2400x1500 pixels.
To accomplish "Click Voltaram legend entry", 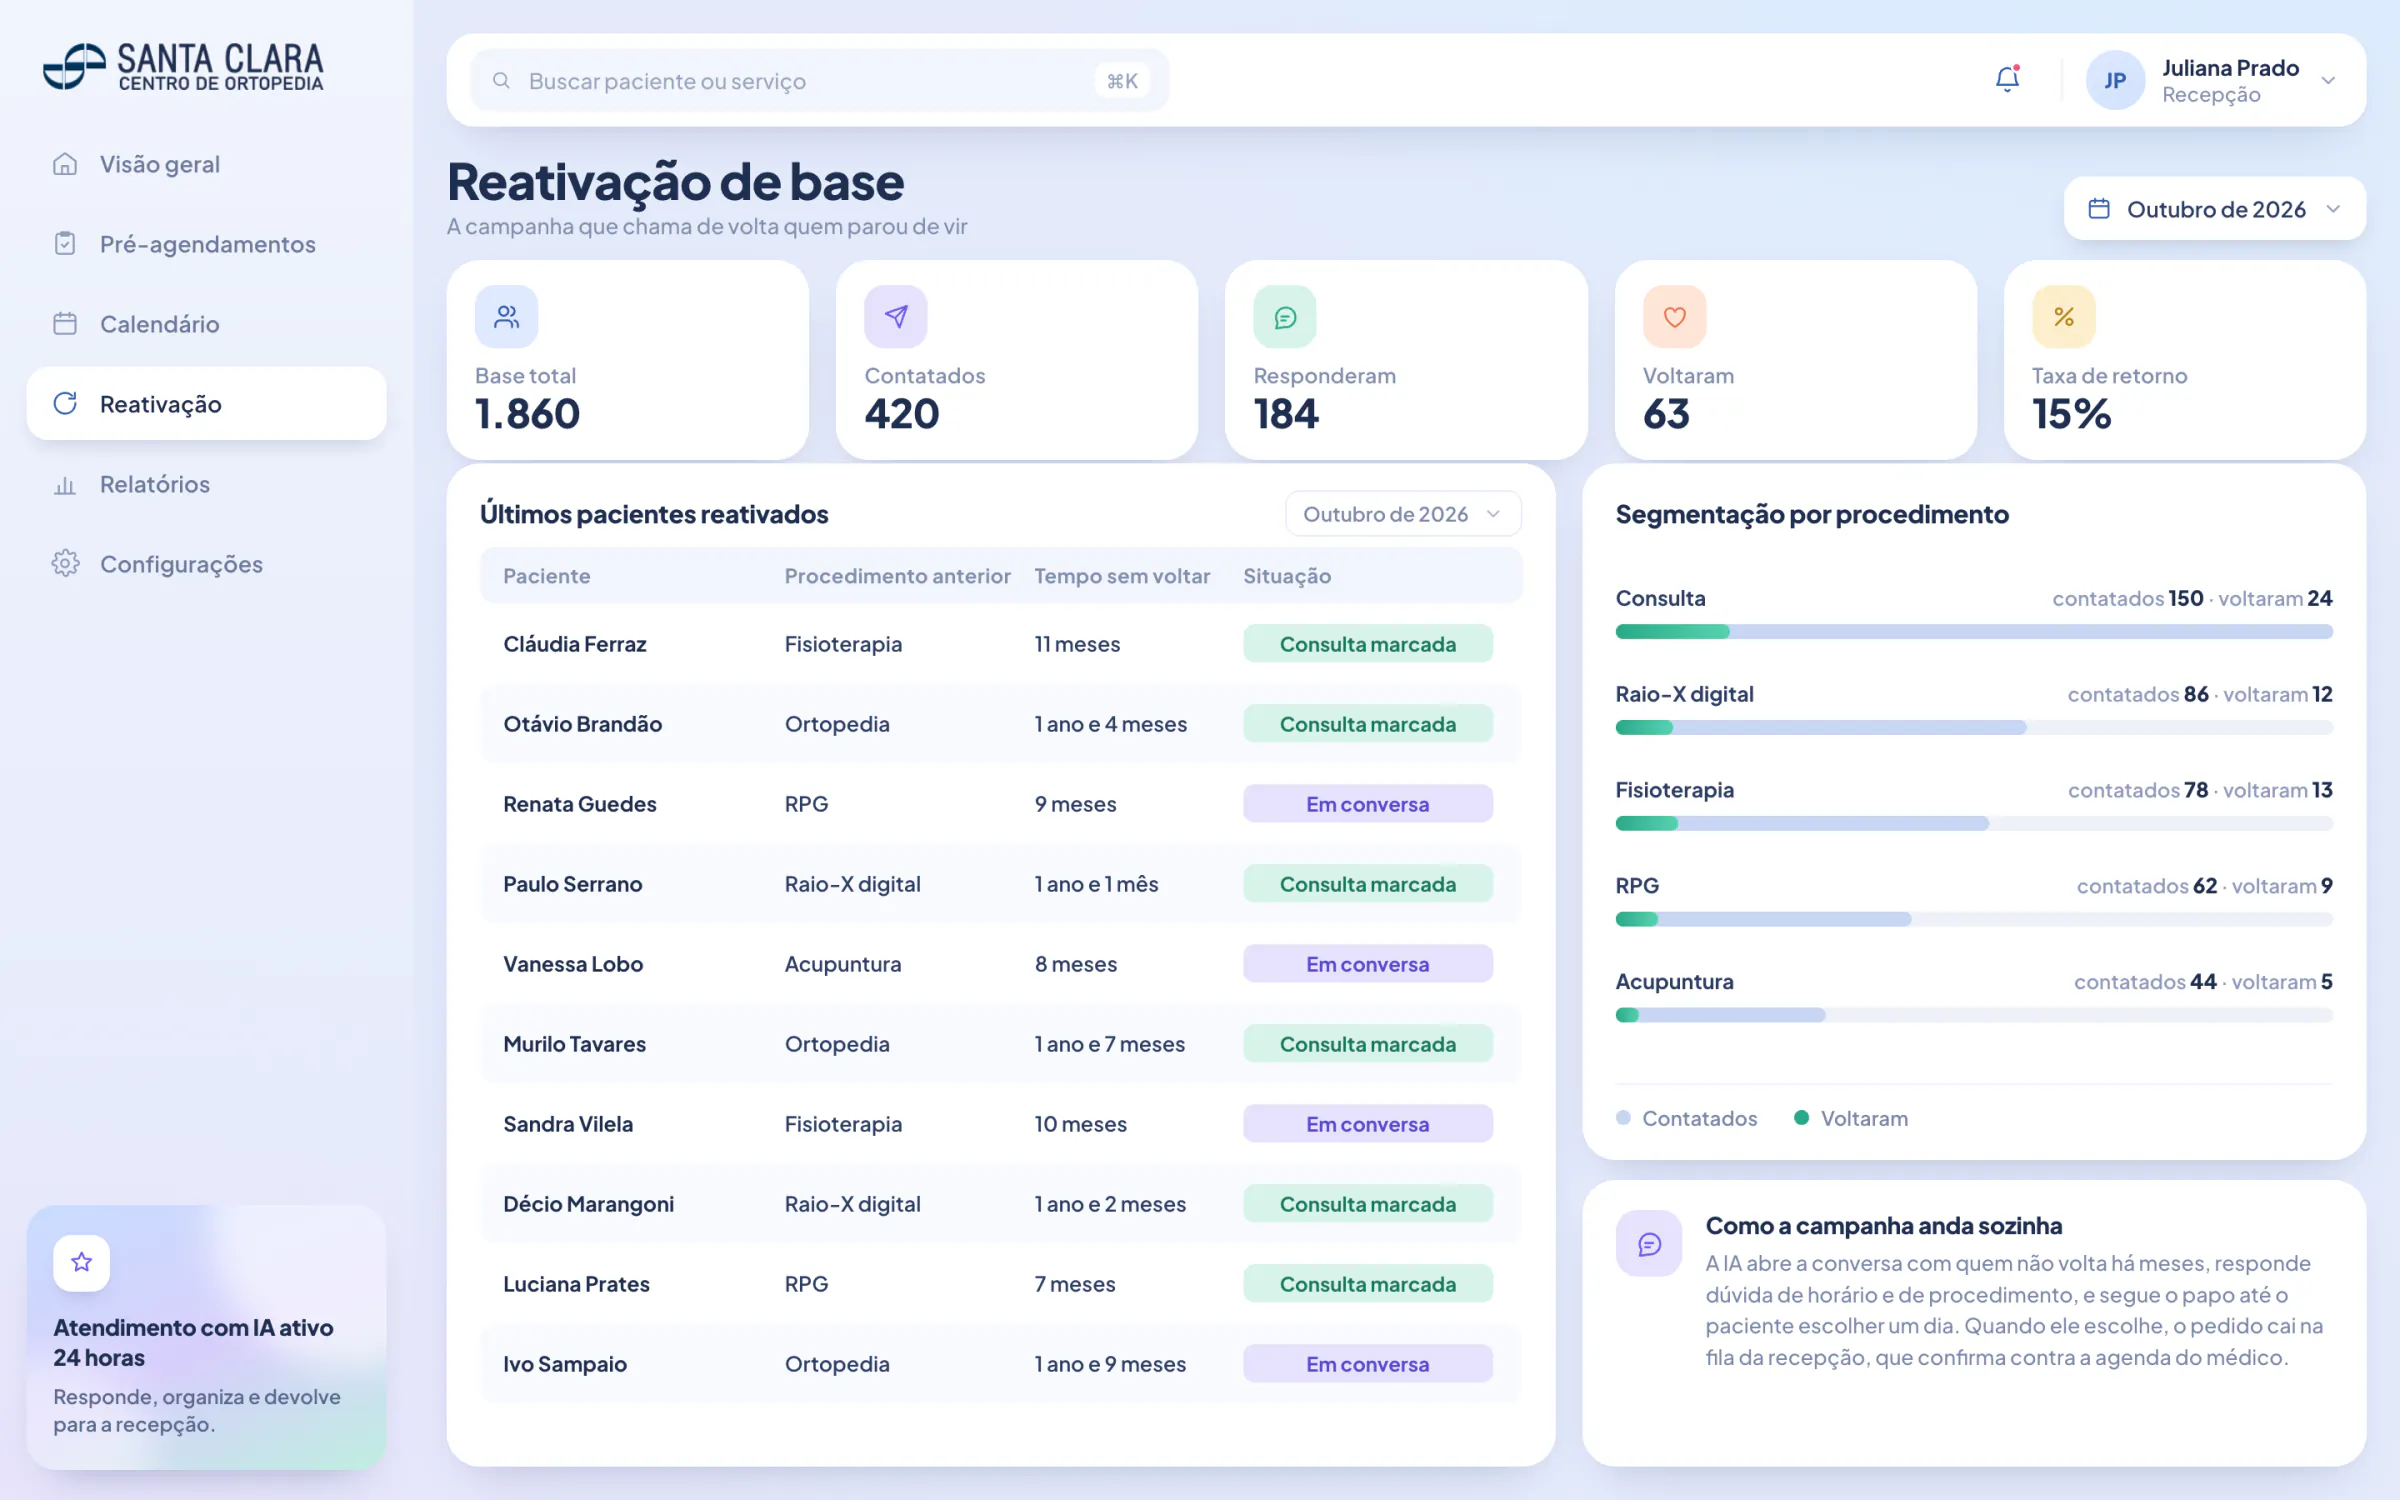I will pyautogui.click(x=1851, y=1118).
